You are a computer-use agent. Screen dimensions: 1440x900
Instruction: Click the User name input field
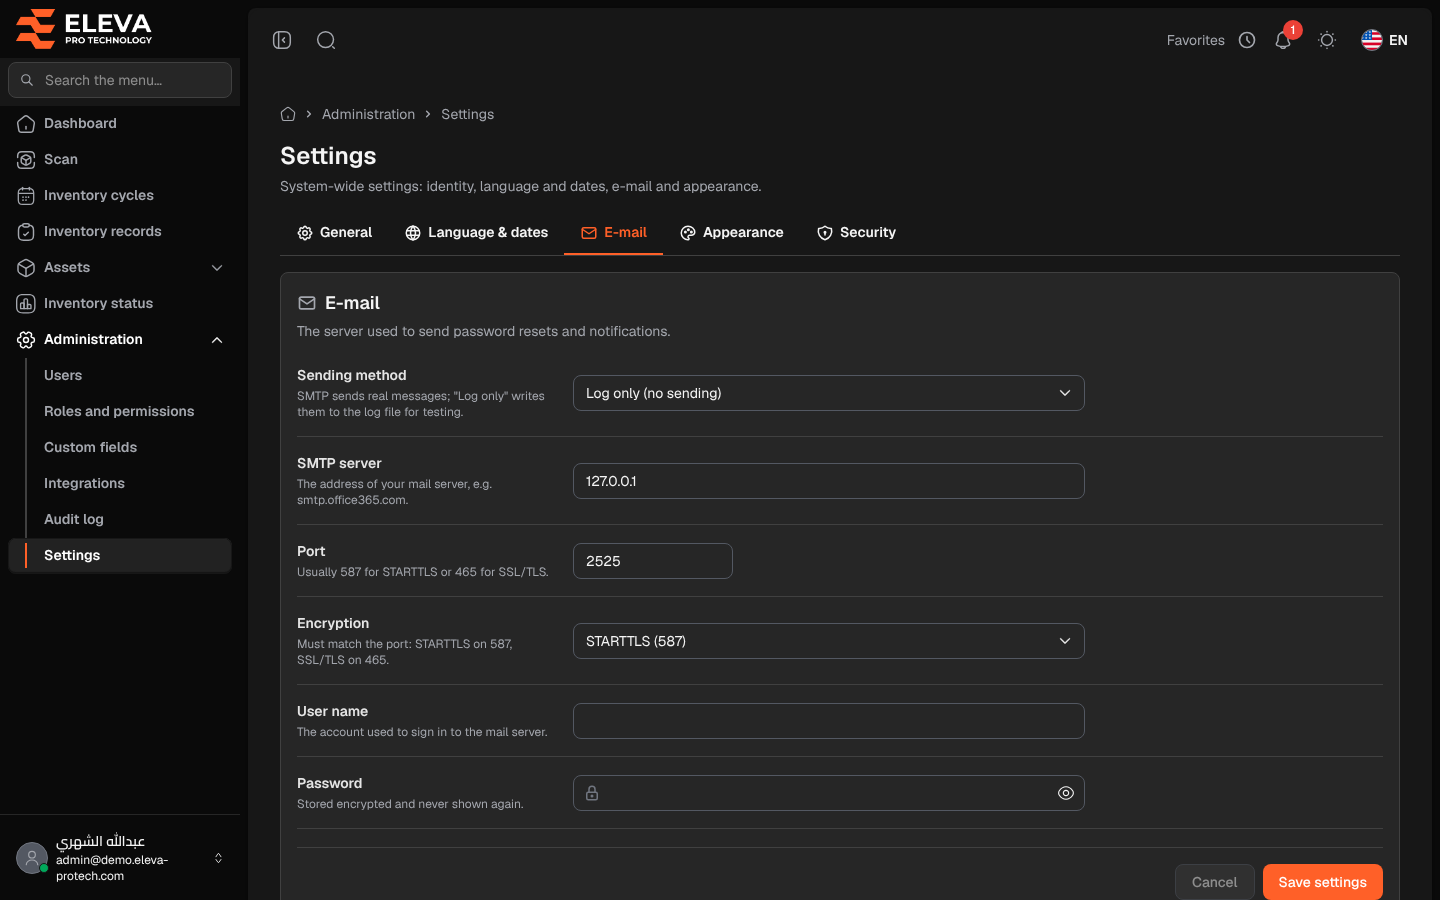click(828, 721)
